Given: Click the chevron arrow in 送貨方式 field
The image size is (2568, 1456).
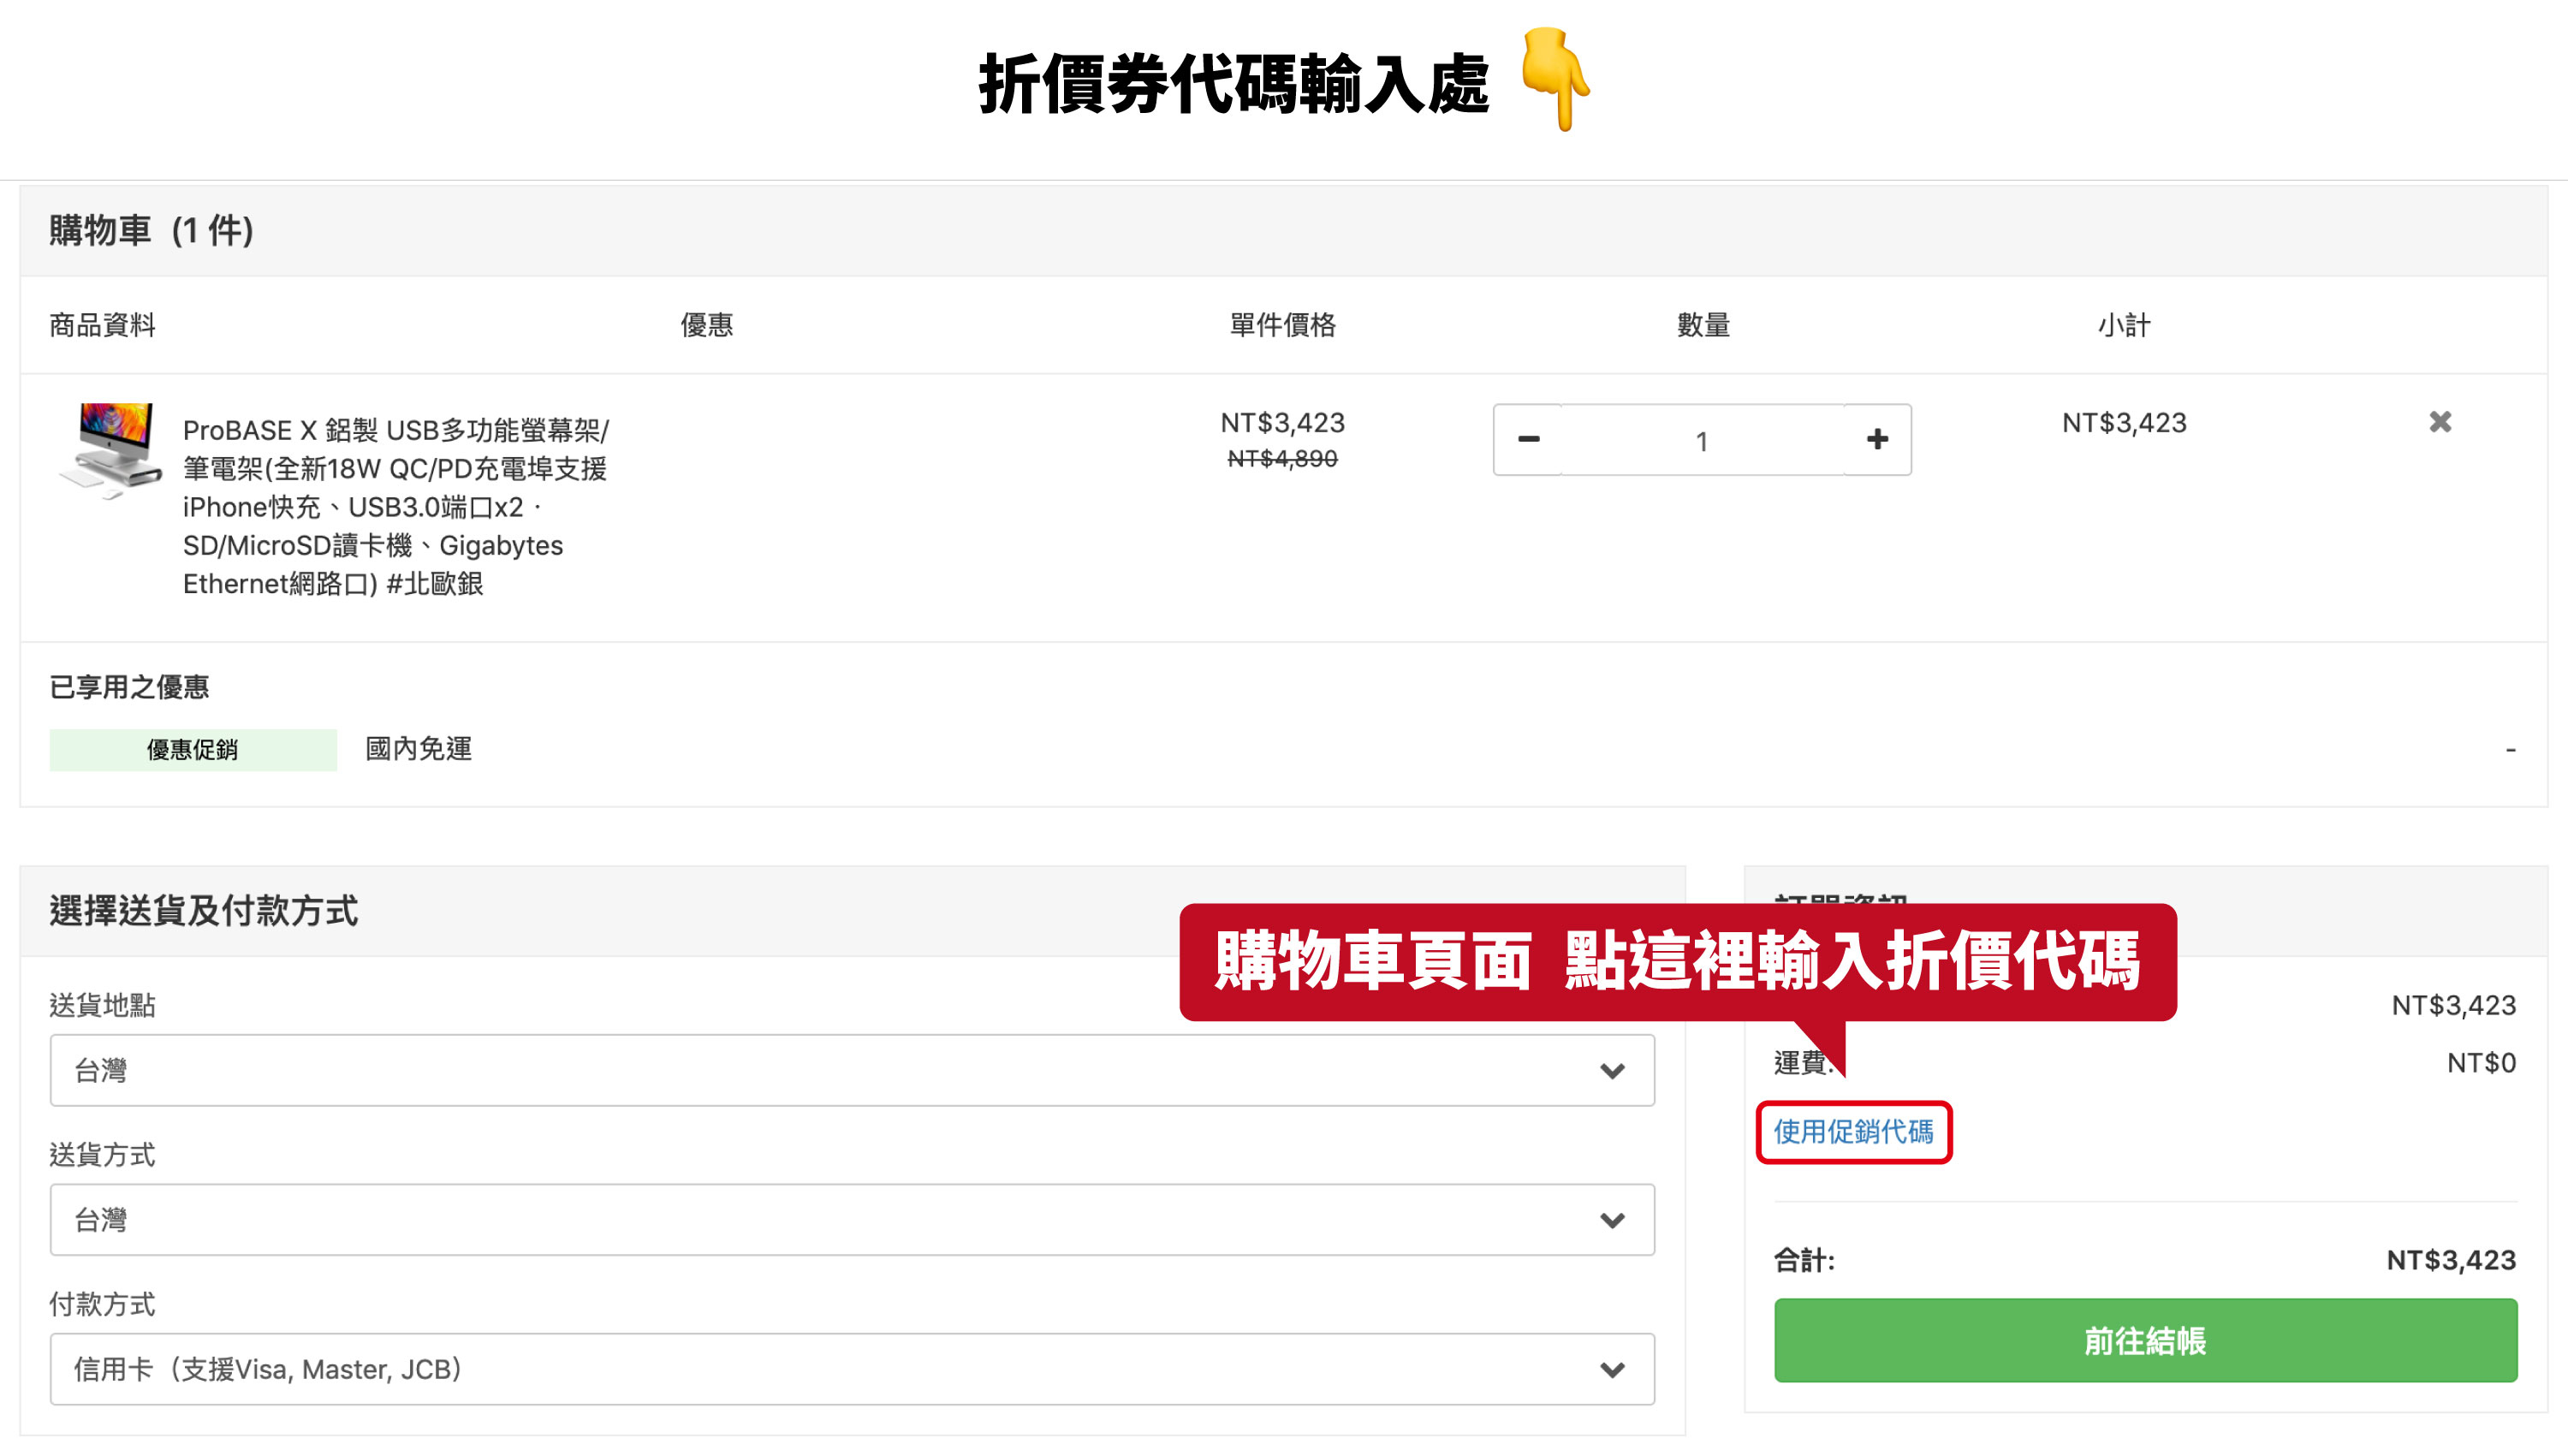Looking at the screenshot, I should tap(1612, 1220).
